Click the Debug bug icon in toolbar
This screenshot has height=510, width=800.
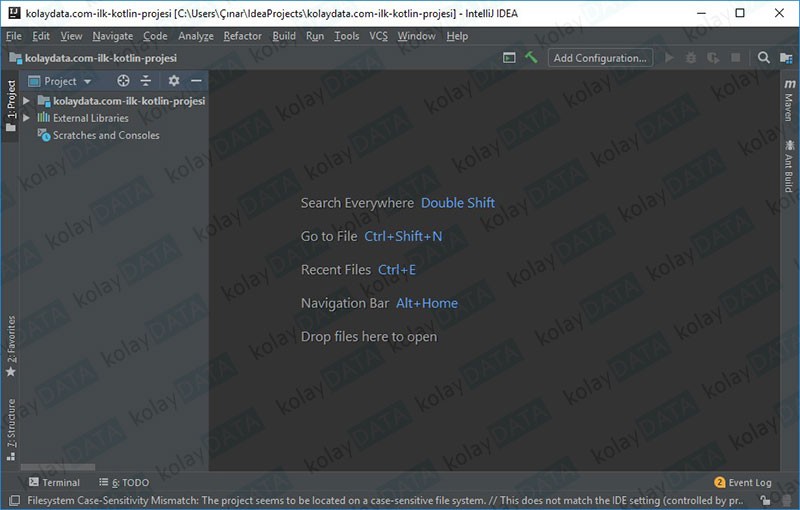(x=691, y=58)
